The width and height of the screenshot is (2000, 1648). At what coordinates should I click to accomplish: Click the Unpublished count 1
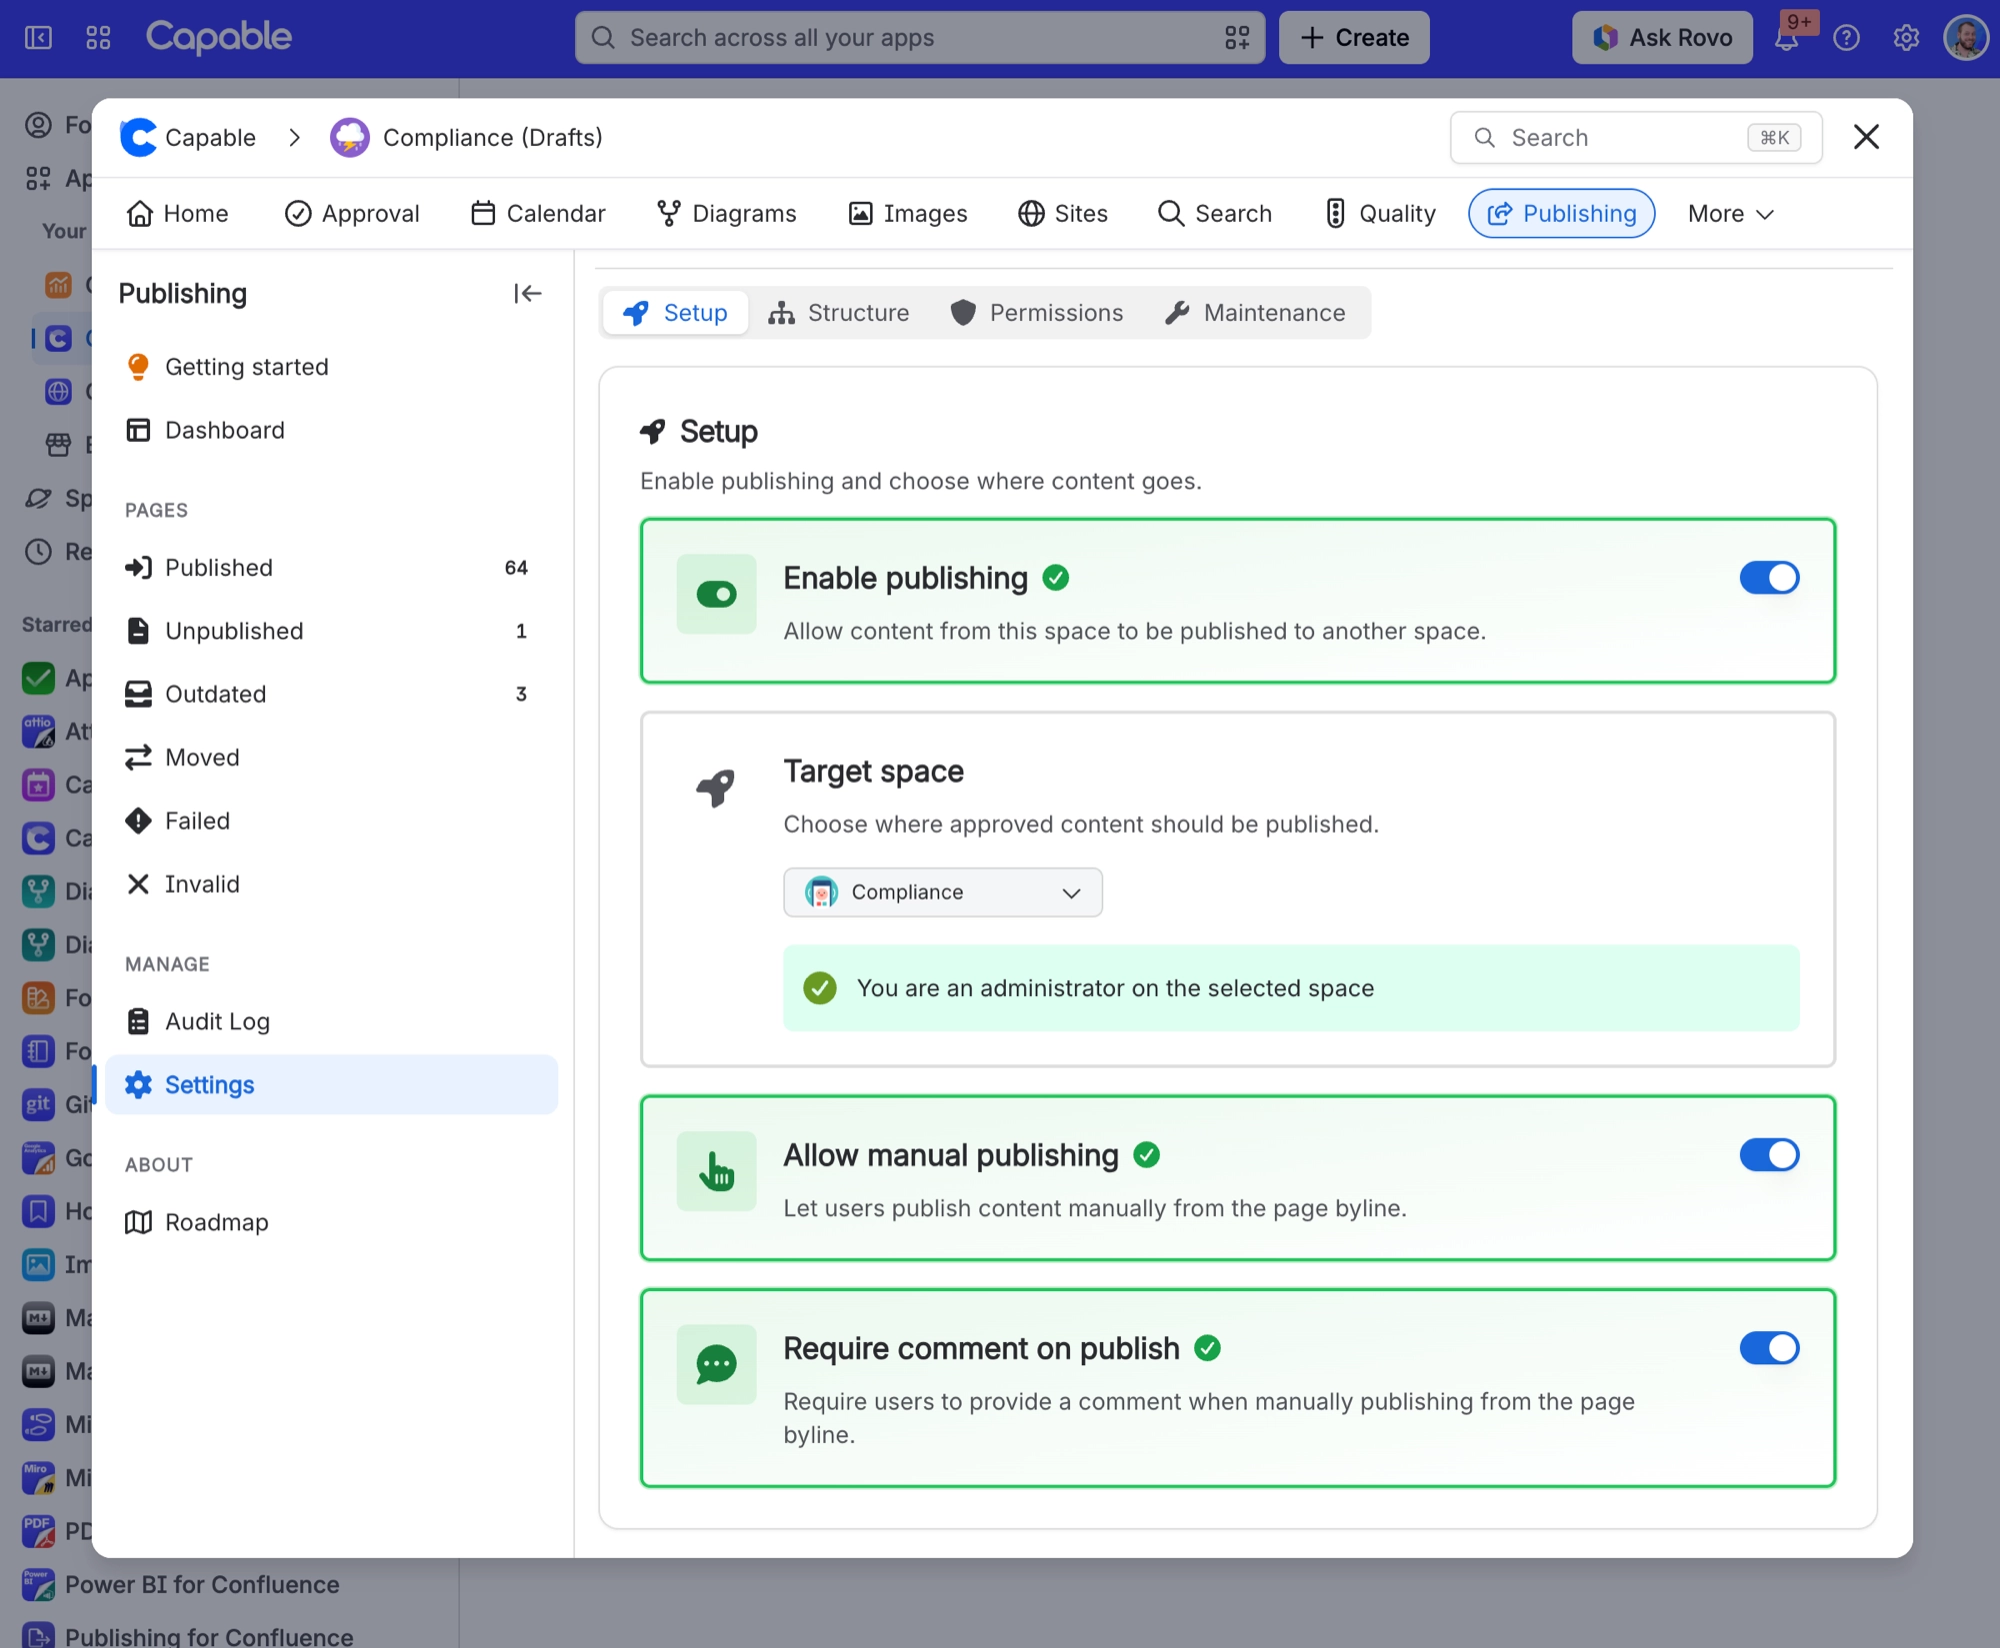pos(521,631)
